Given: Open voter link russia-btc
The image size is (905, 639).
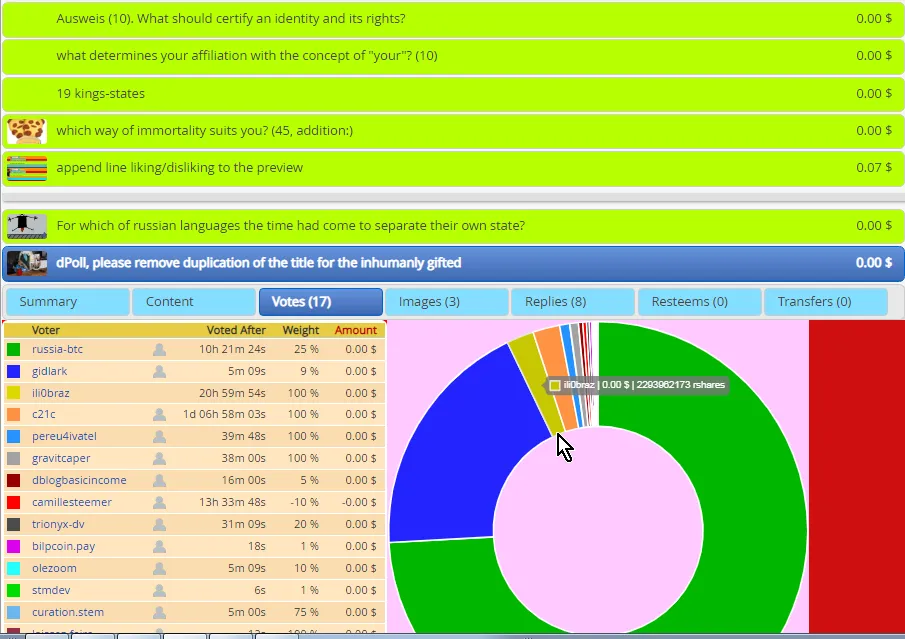Looking at the screenshot, I should pyautogui.click(x=57, y=349).
